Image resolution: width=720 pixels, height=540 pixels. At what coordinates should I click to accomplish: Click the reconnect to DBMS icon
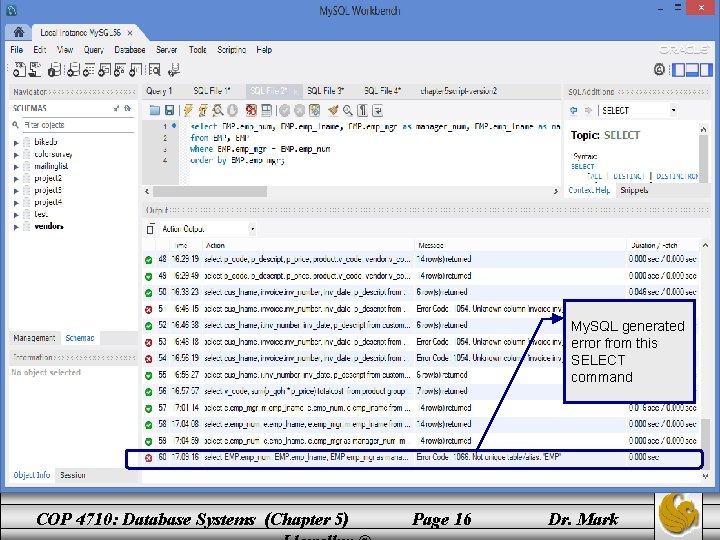(174, 69)
